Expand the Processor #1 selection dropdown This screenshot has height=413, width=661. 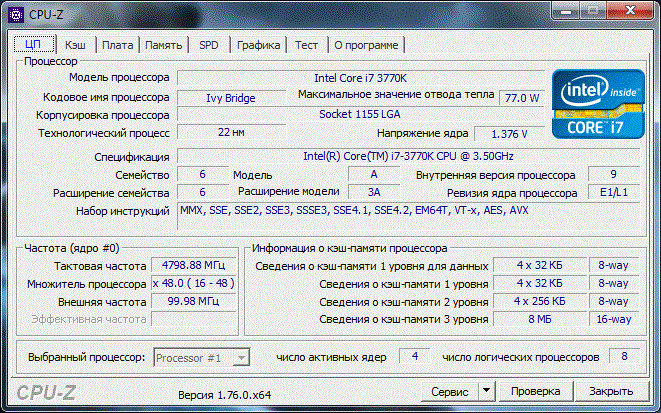click(x=242, y=358)
